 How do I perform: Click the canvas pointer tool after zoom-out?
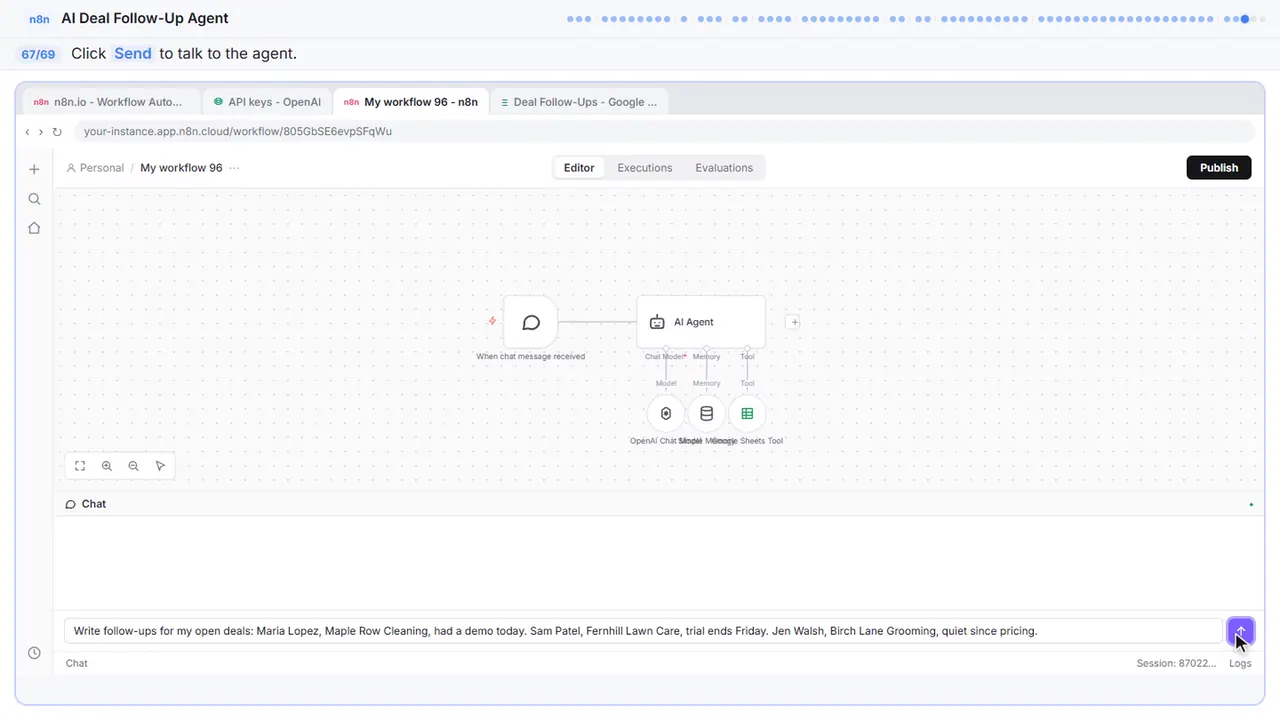pyautogui.click(x=160, y=466)
